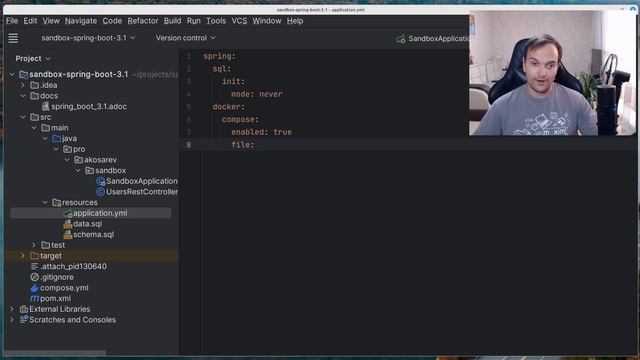Click the target folder icon

[35, 256]
